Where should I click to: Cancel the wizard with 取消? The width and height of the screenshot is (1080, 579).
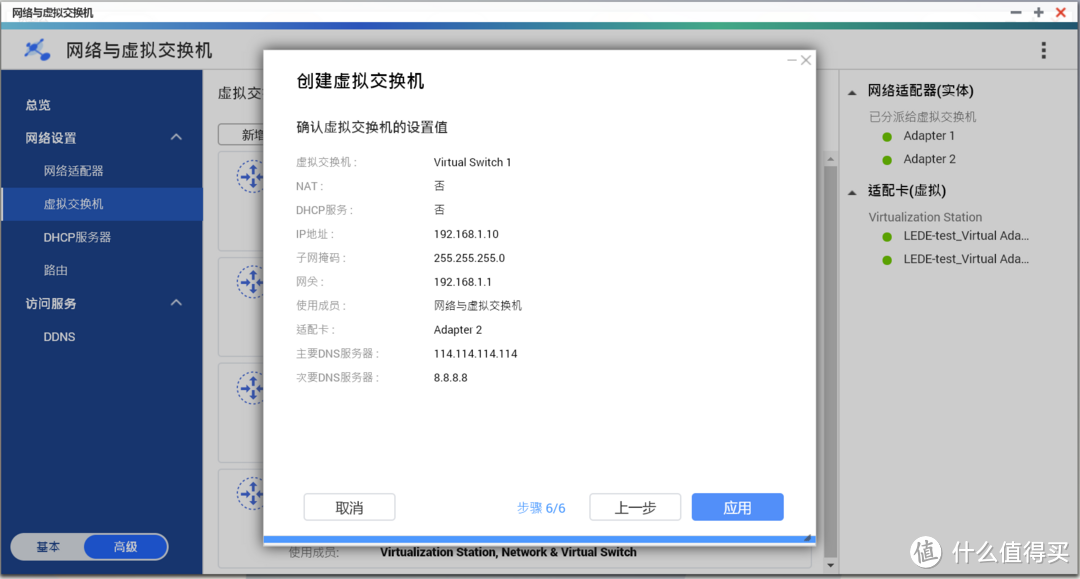(349, 507)
